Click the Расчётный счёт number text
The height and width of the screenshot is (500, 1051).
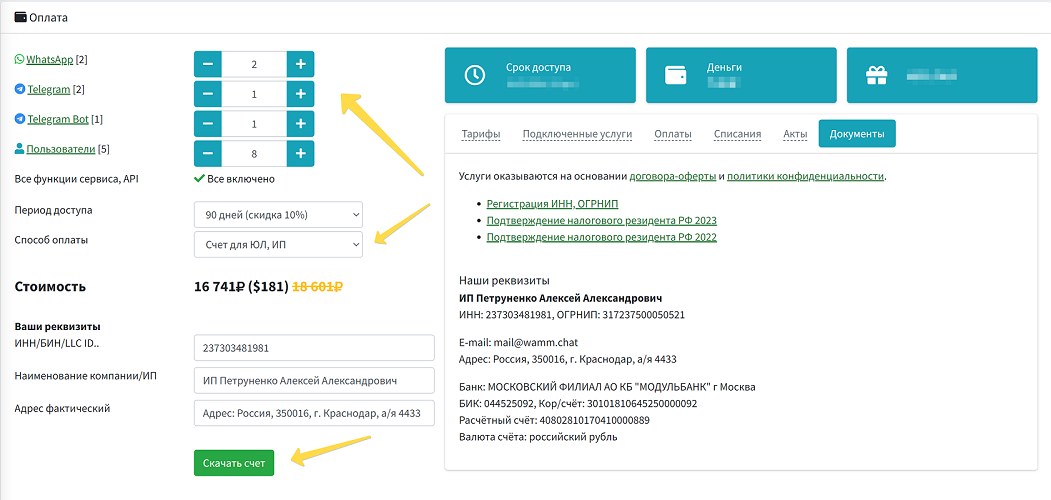[x=594, y=420]
